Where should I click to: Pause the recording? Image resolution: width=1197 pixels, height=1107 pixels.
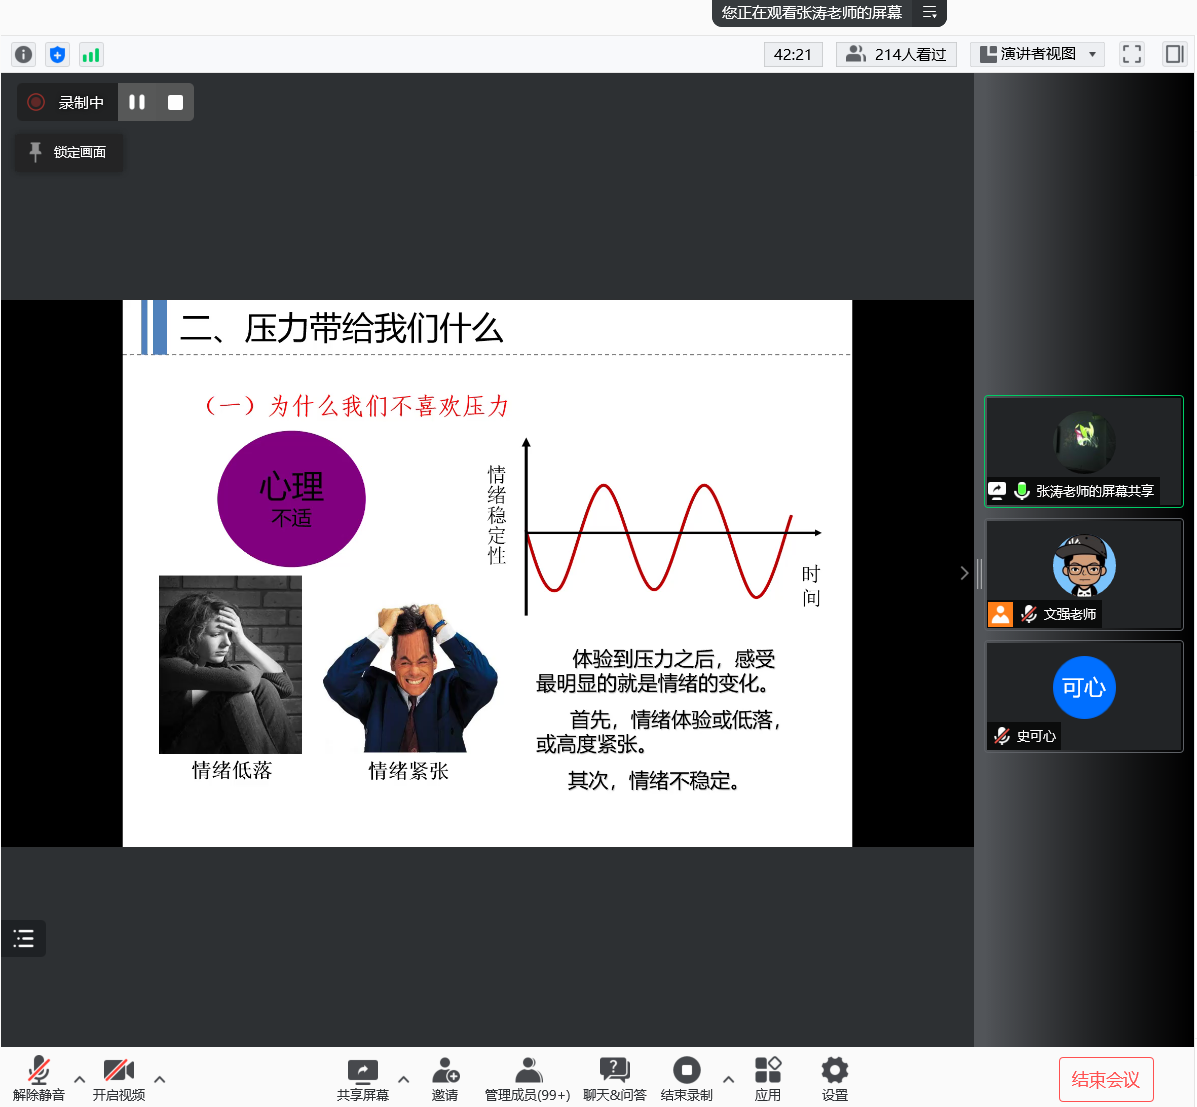(x=137, y=102)
